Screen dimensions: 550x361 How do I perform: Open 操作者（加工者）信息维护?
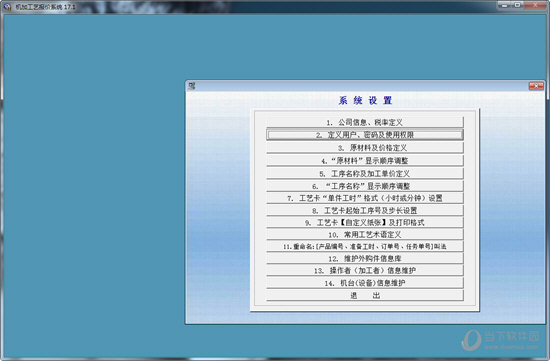(365, 270)
